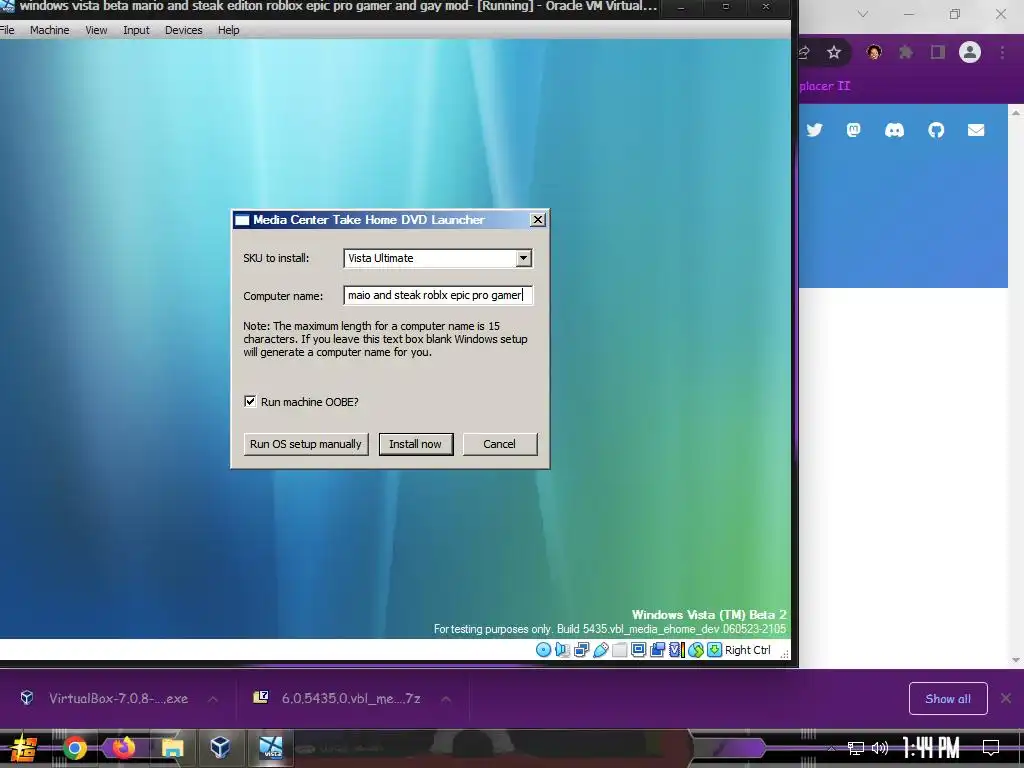This screenshot has height=768, width=1024.
Task: Click the recording status icon in VirtualBox status bar
Action: tap(658, 650)
